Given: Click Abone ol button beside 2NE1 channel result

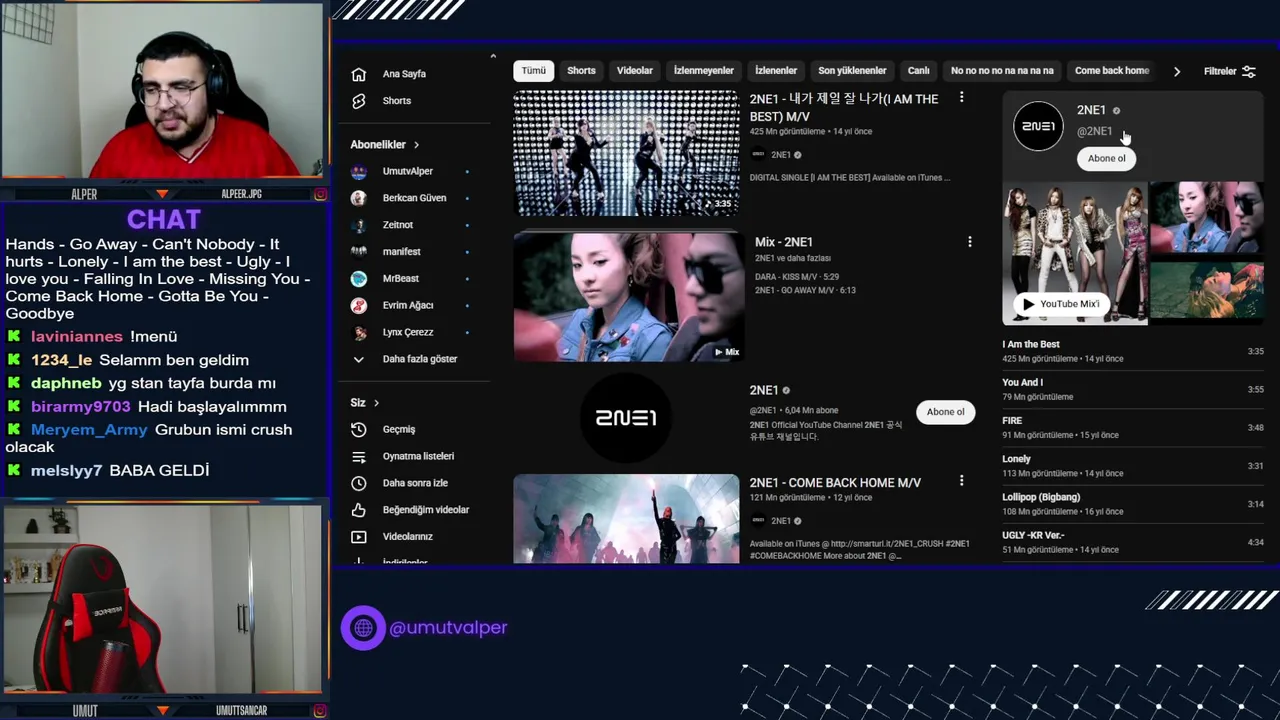Looking at the screenshot, I should pos(945,412).
